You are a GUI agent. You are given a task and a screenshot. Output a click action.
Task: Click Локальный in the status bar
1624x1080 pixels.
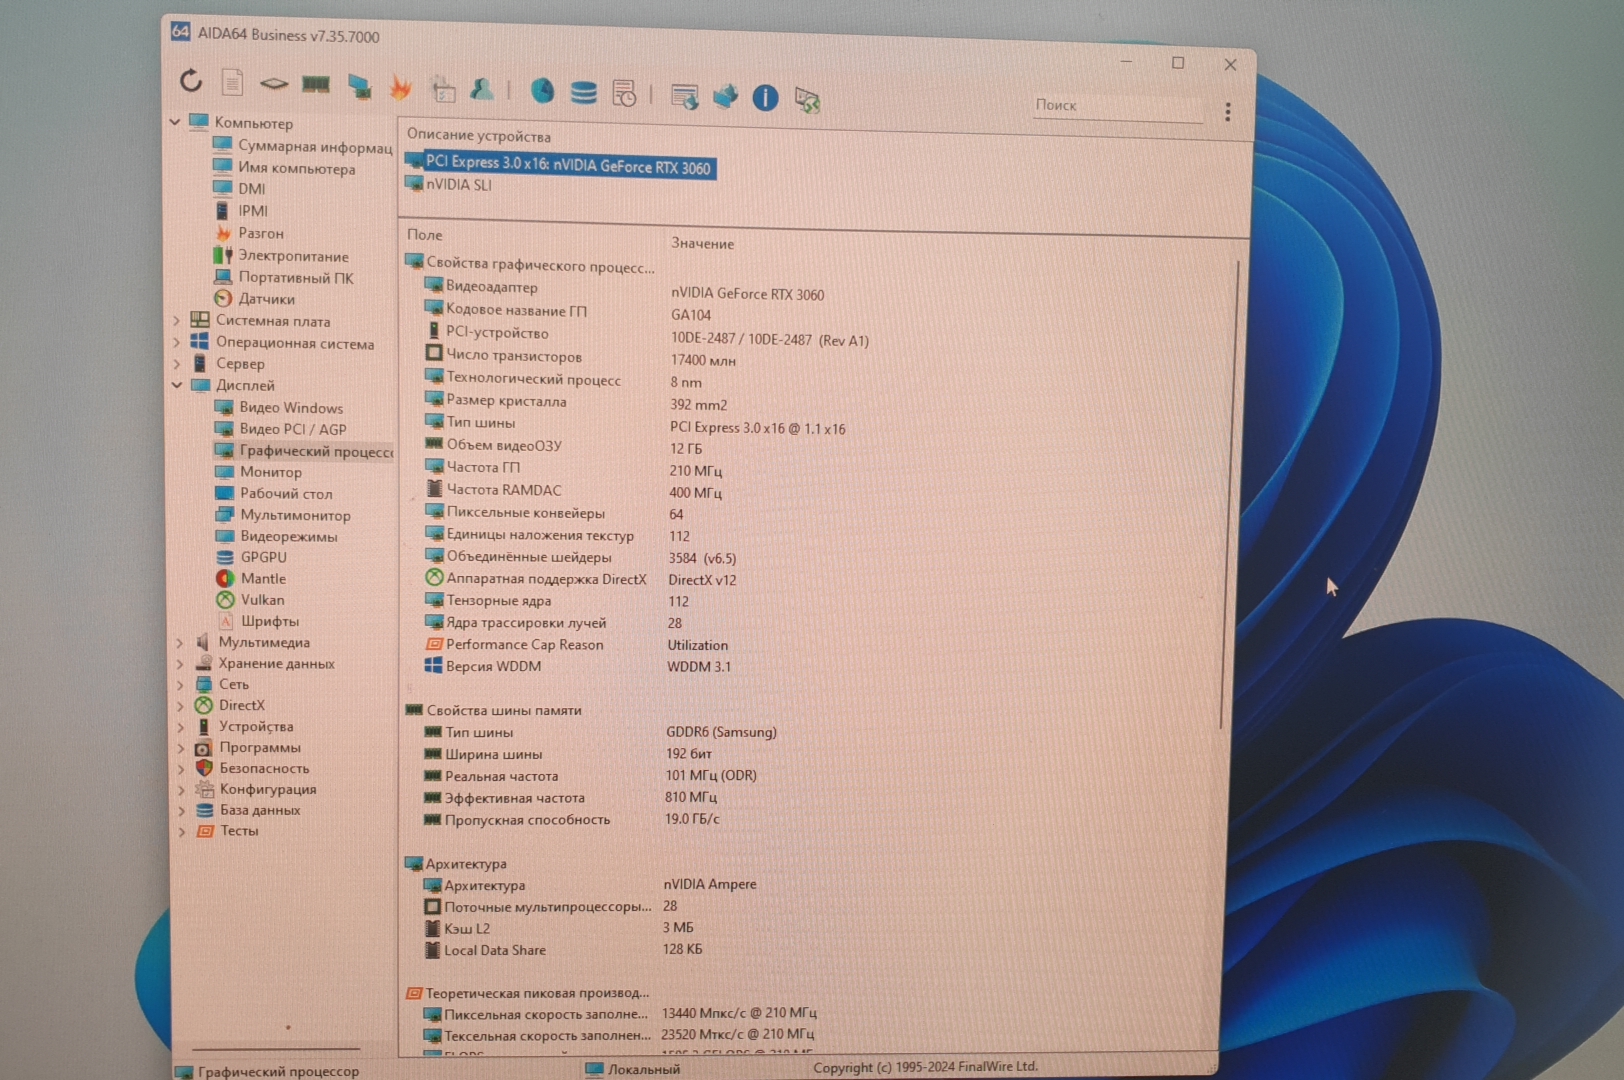tap(633, 1069)
